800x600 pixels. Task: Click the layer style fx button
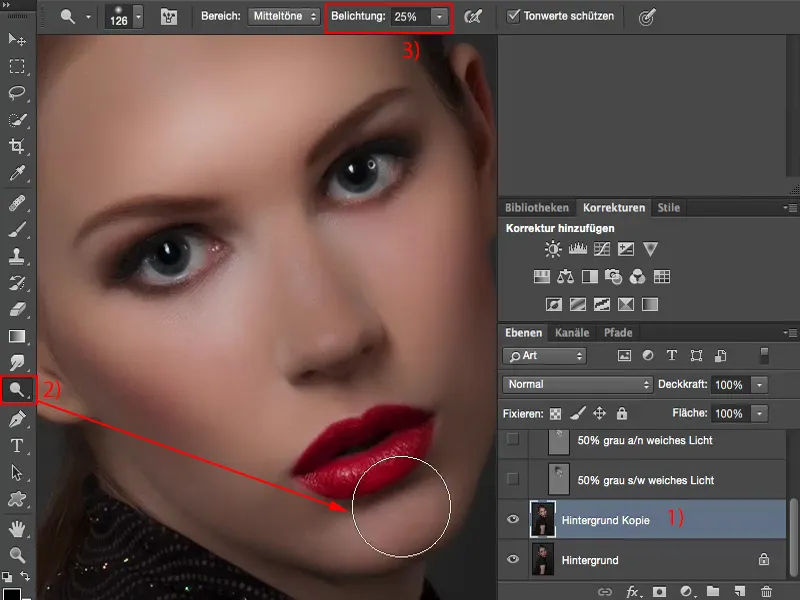(631, 592)
